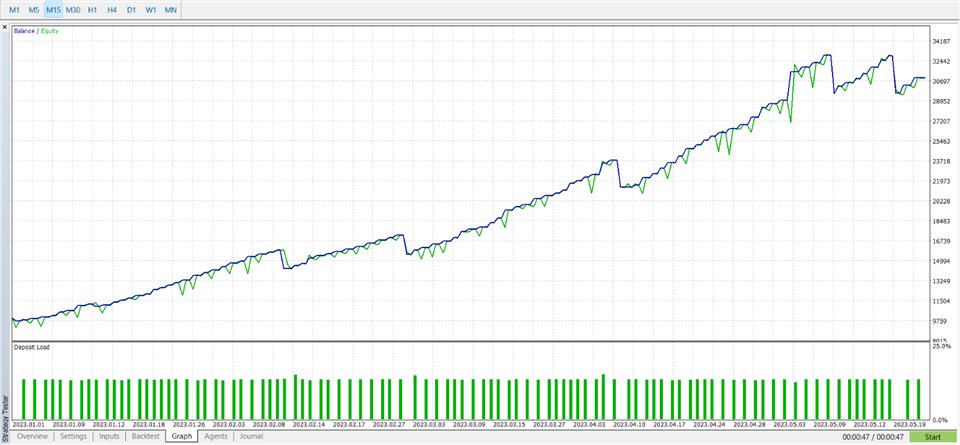Click the 9759 axis value
This screenshot has height=445, width=960.
point(941,321)
